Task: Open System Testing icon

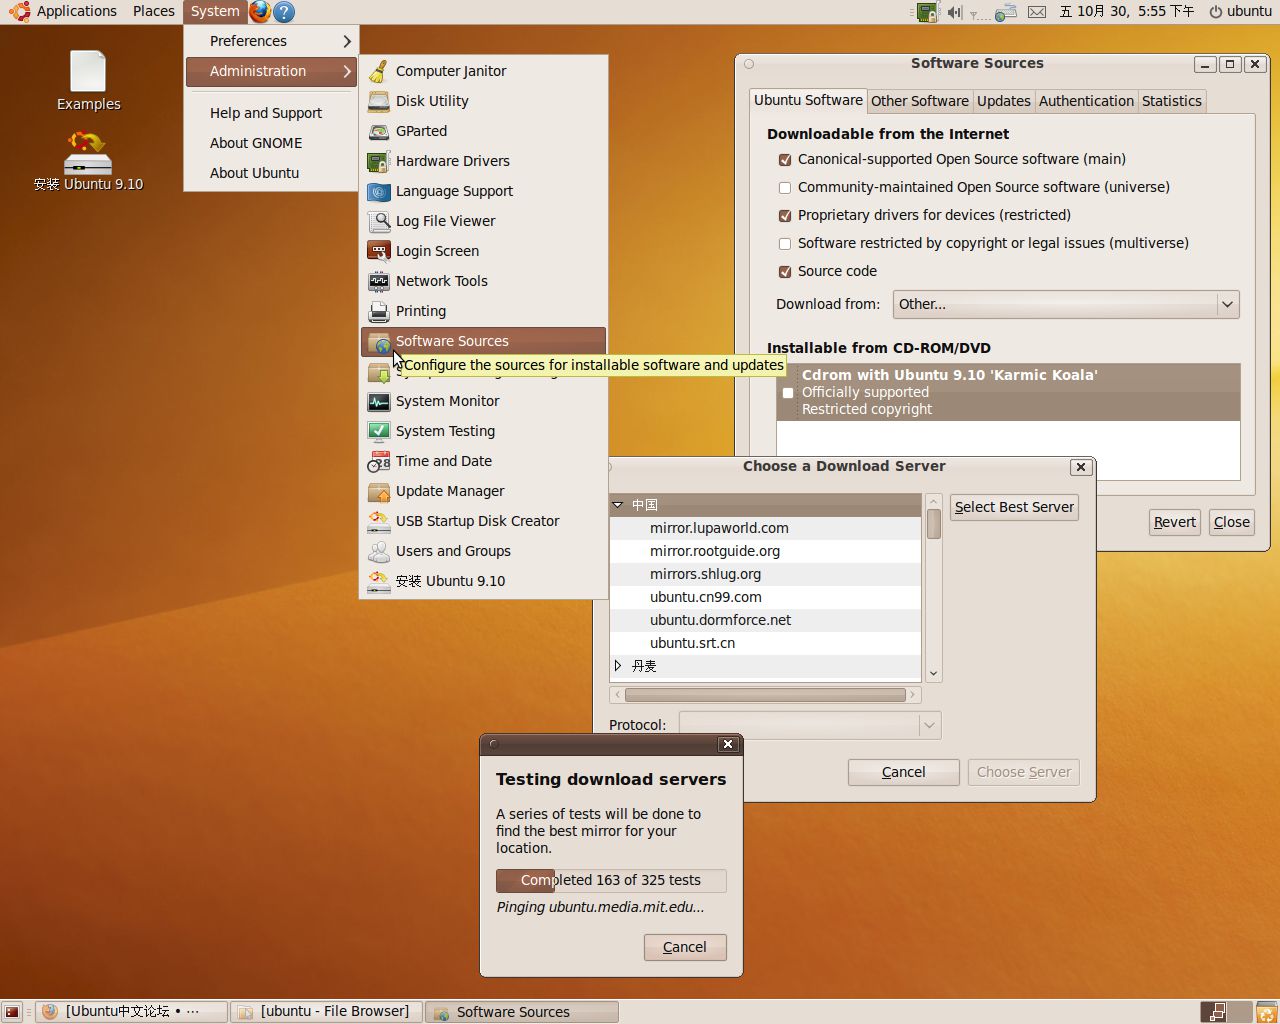Action: click(379, 431)
